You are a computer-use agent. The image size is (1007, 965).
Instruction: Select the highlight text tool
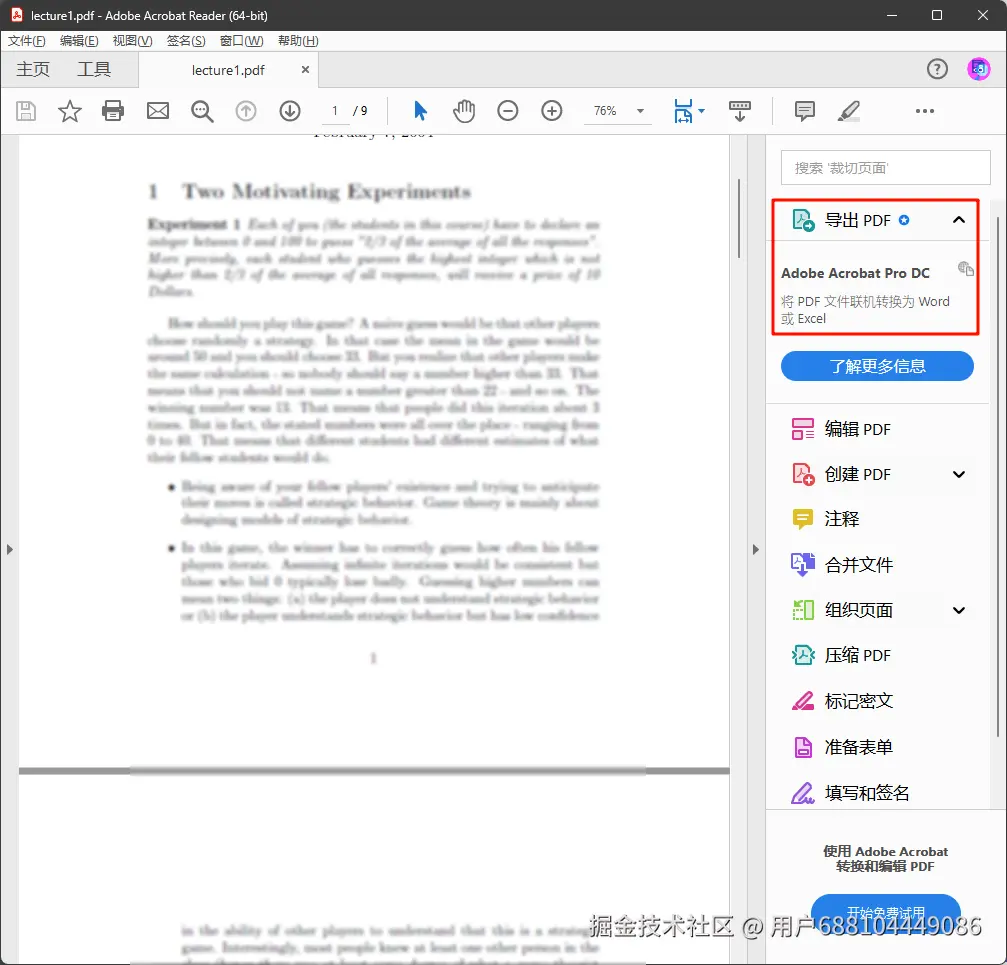pyautogui.click(x=848, y=111)
